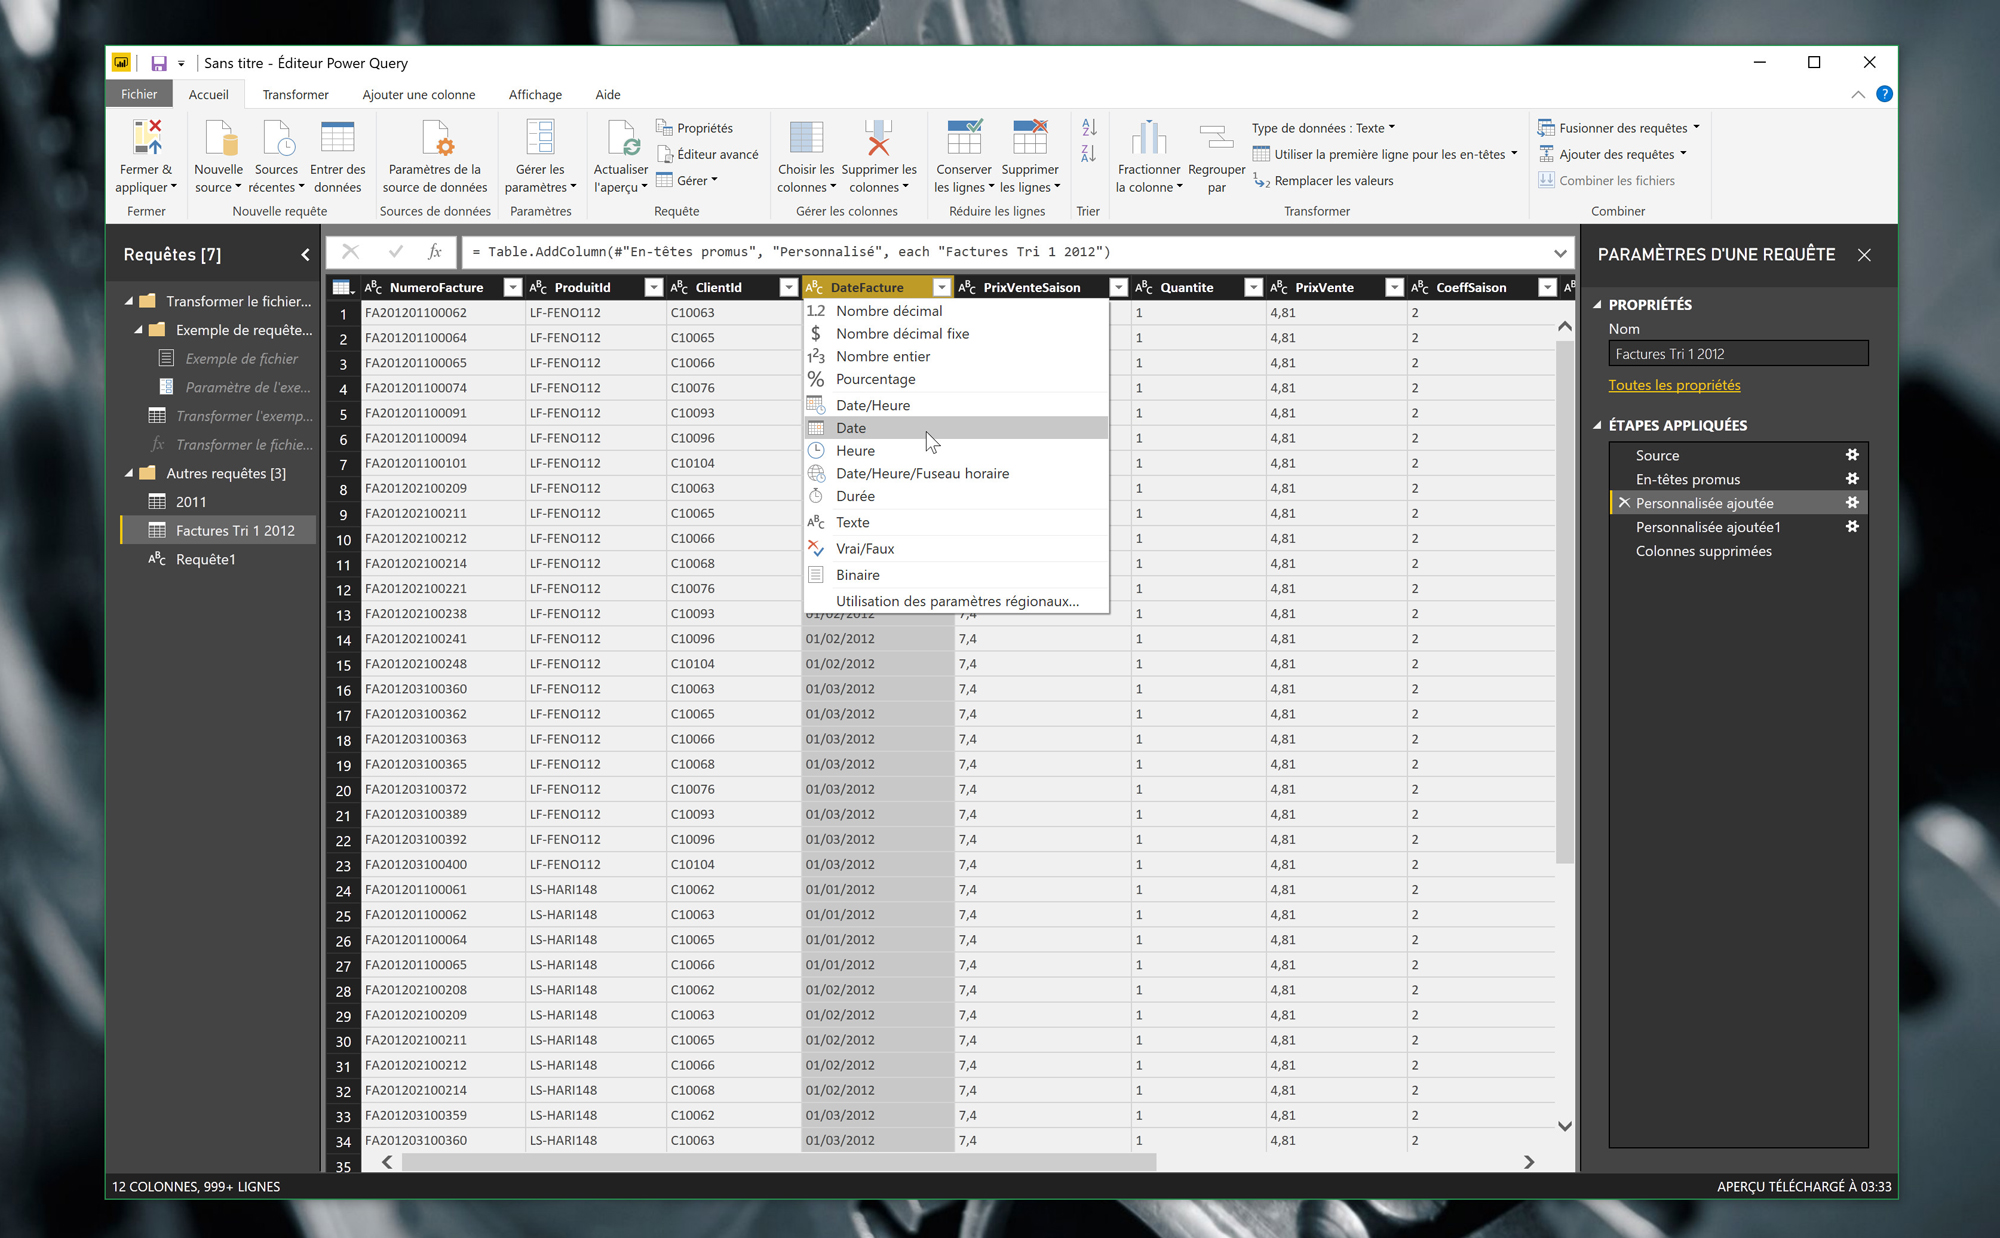Image resolution: width=2000 pixels, height=1238 pixels.
Task: Open DateFacture column filter dropdown
Action: [x=941, y=288]
